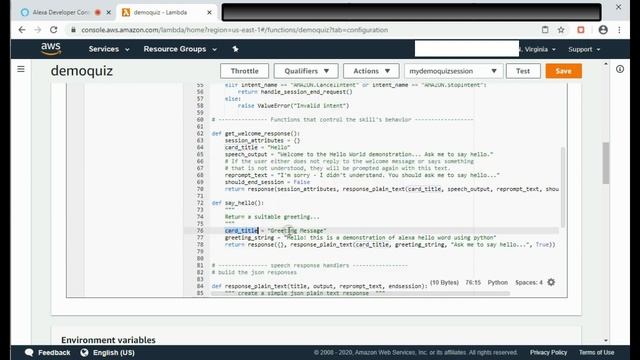Click the language globe icon
Viewport: 640px width, 360px height.
coord(84,353)
